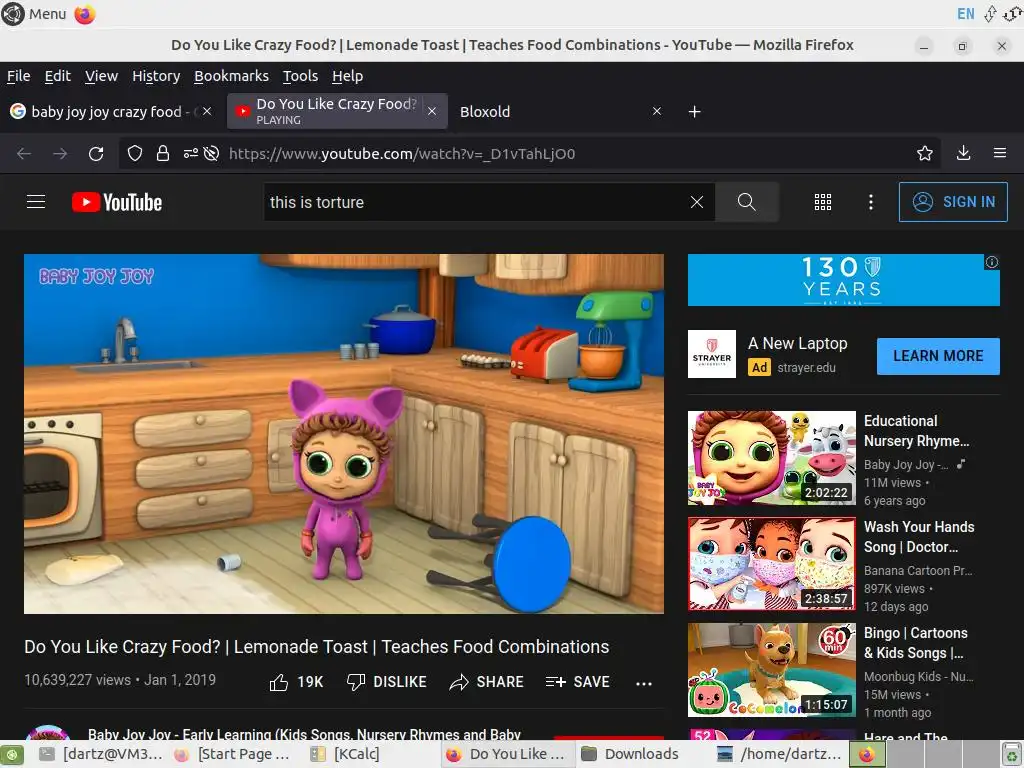Open the Bookmarks menu
The width and height of the screenshot is (1024, 768).
231,76
